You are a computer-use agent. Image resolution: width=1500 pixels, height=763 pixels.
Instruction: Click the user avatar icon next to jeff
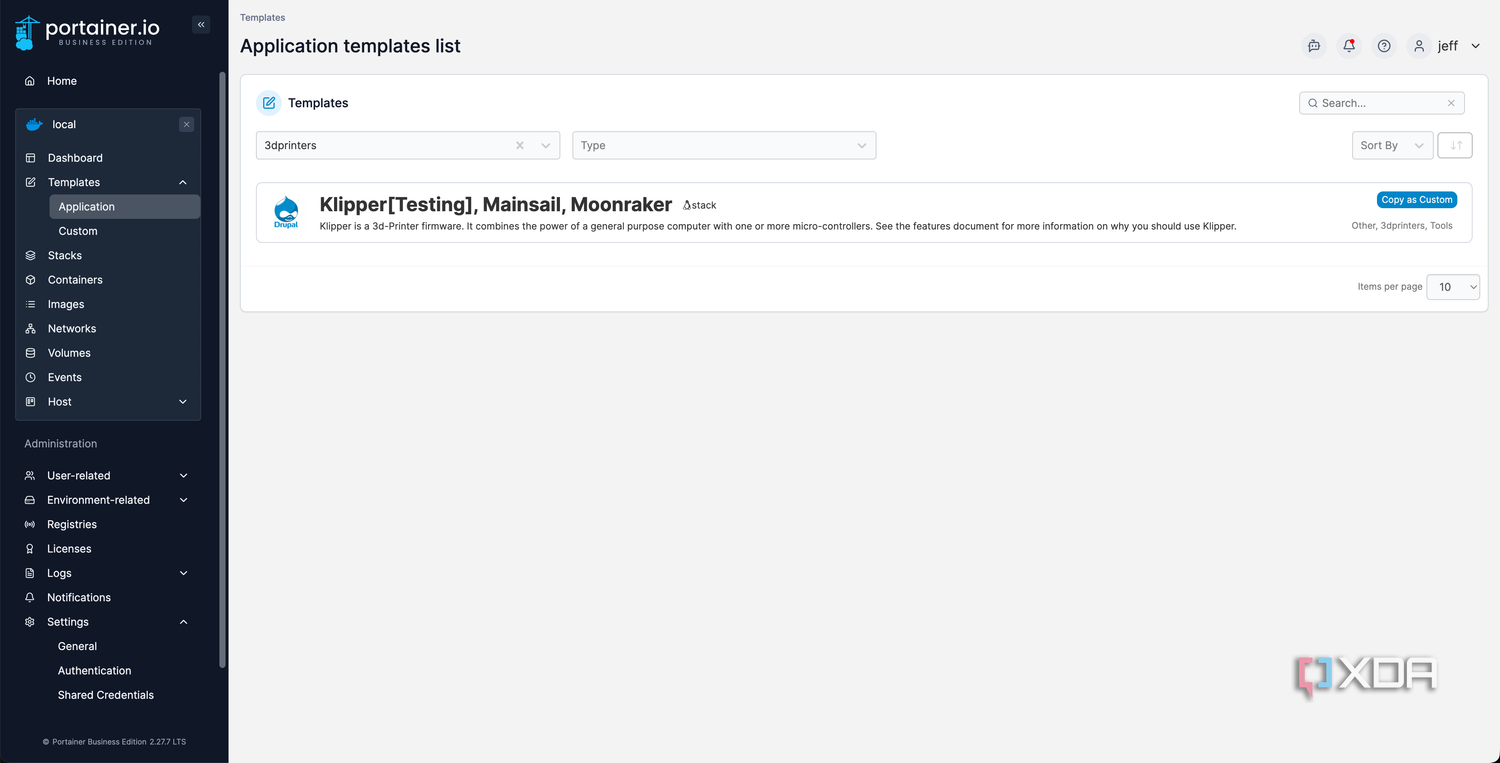pyautogui.click(x=1418, y=46)
